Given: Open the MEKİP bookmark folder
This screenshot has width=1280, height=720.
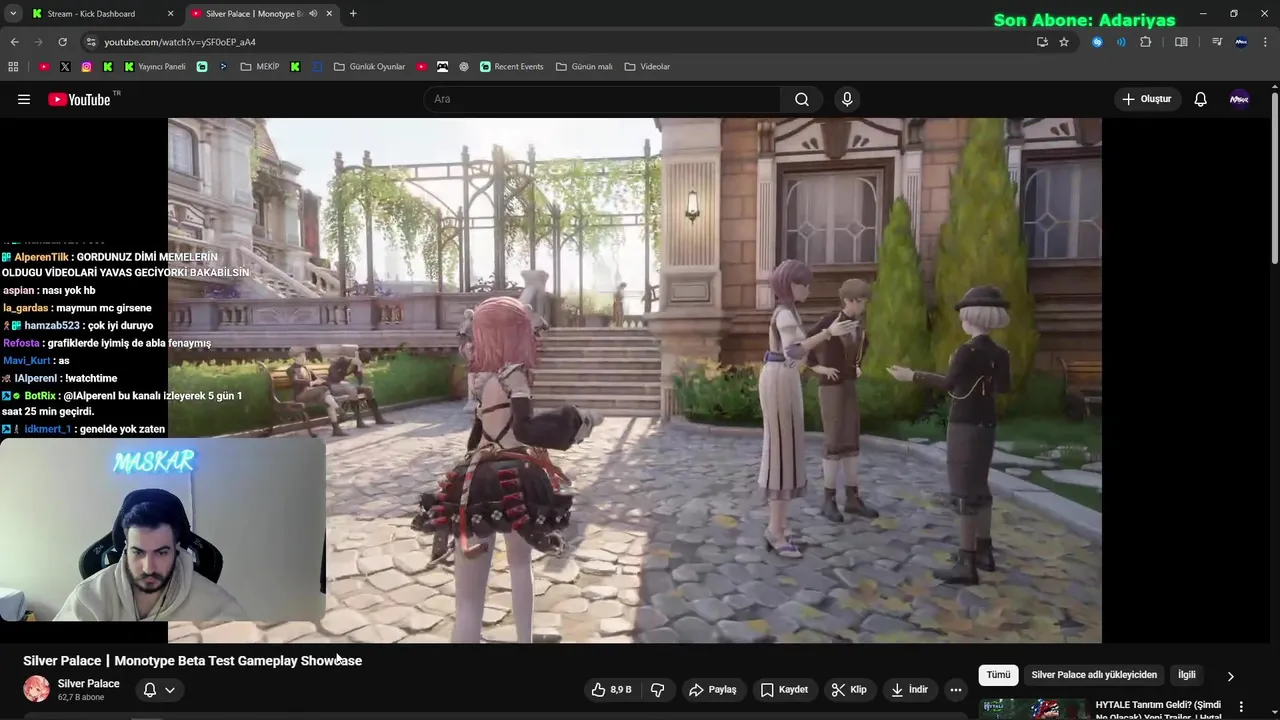Looking at the screenshot, I should (x=260, y=67).
